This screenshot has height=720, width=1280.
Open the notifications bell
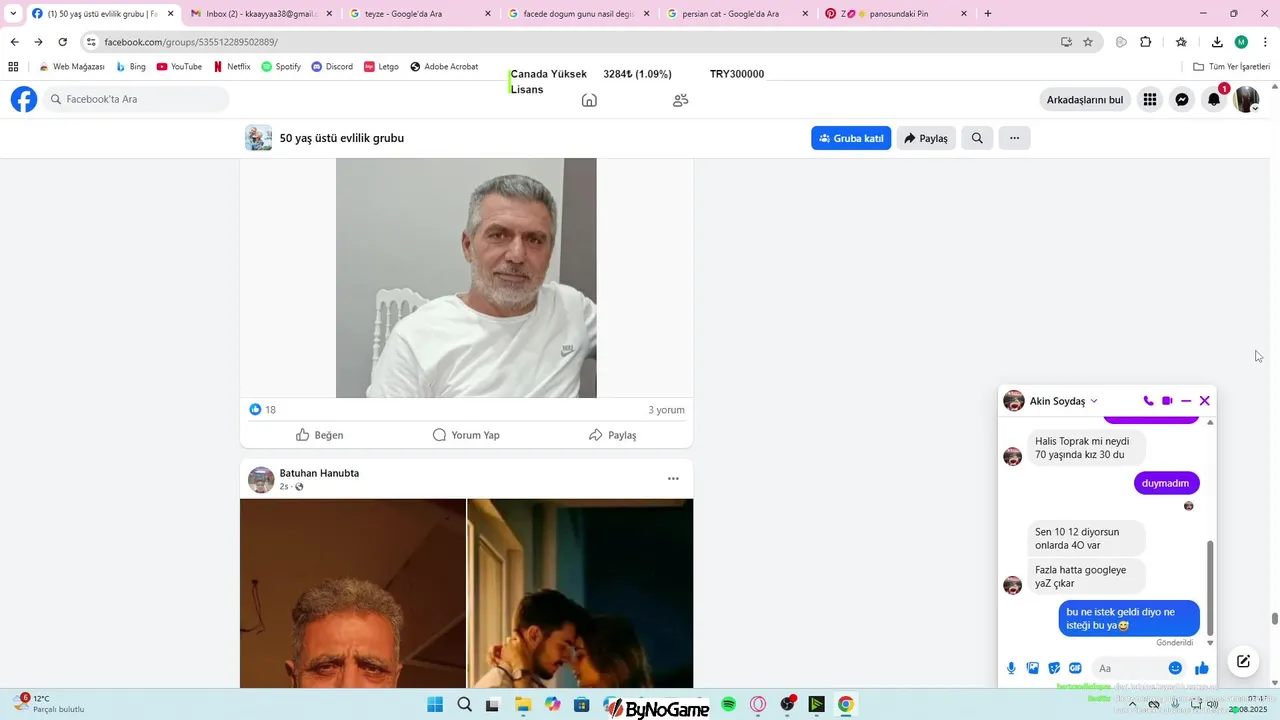click(1214, 99)
